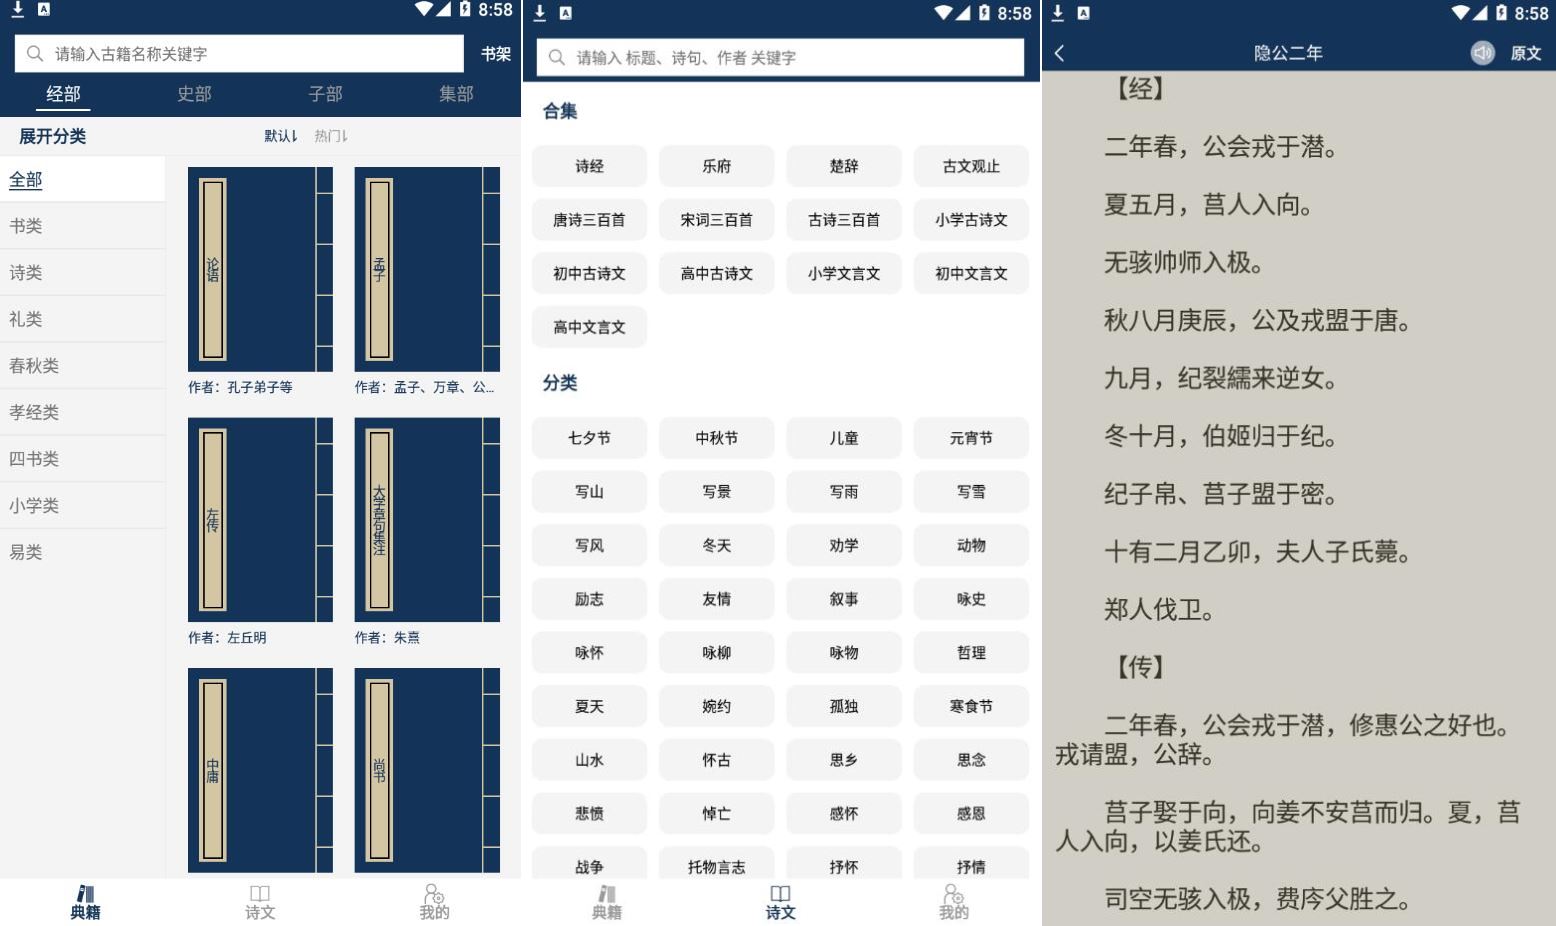
Task: Open the 宋词三百首 collection
Action: tap(716, 220)
